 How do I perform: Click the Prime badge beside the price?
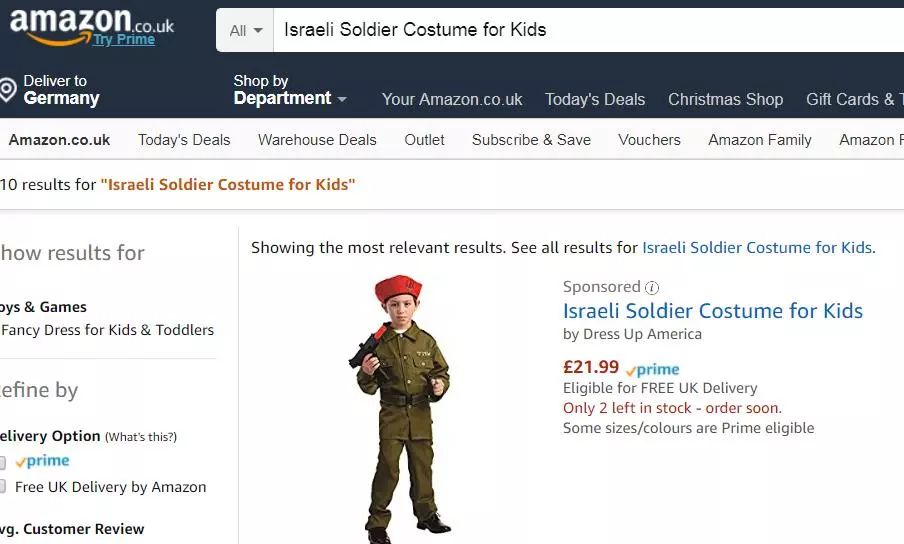click(x=652, y=369)
